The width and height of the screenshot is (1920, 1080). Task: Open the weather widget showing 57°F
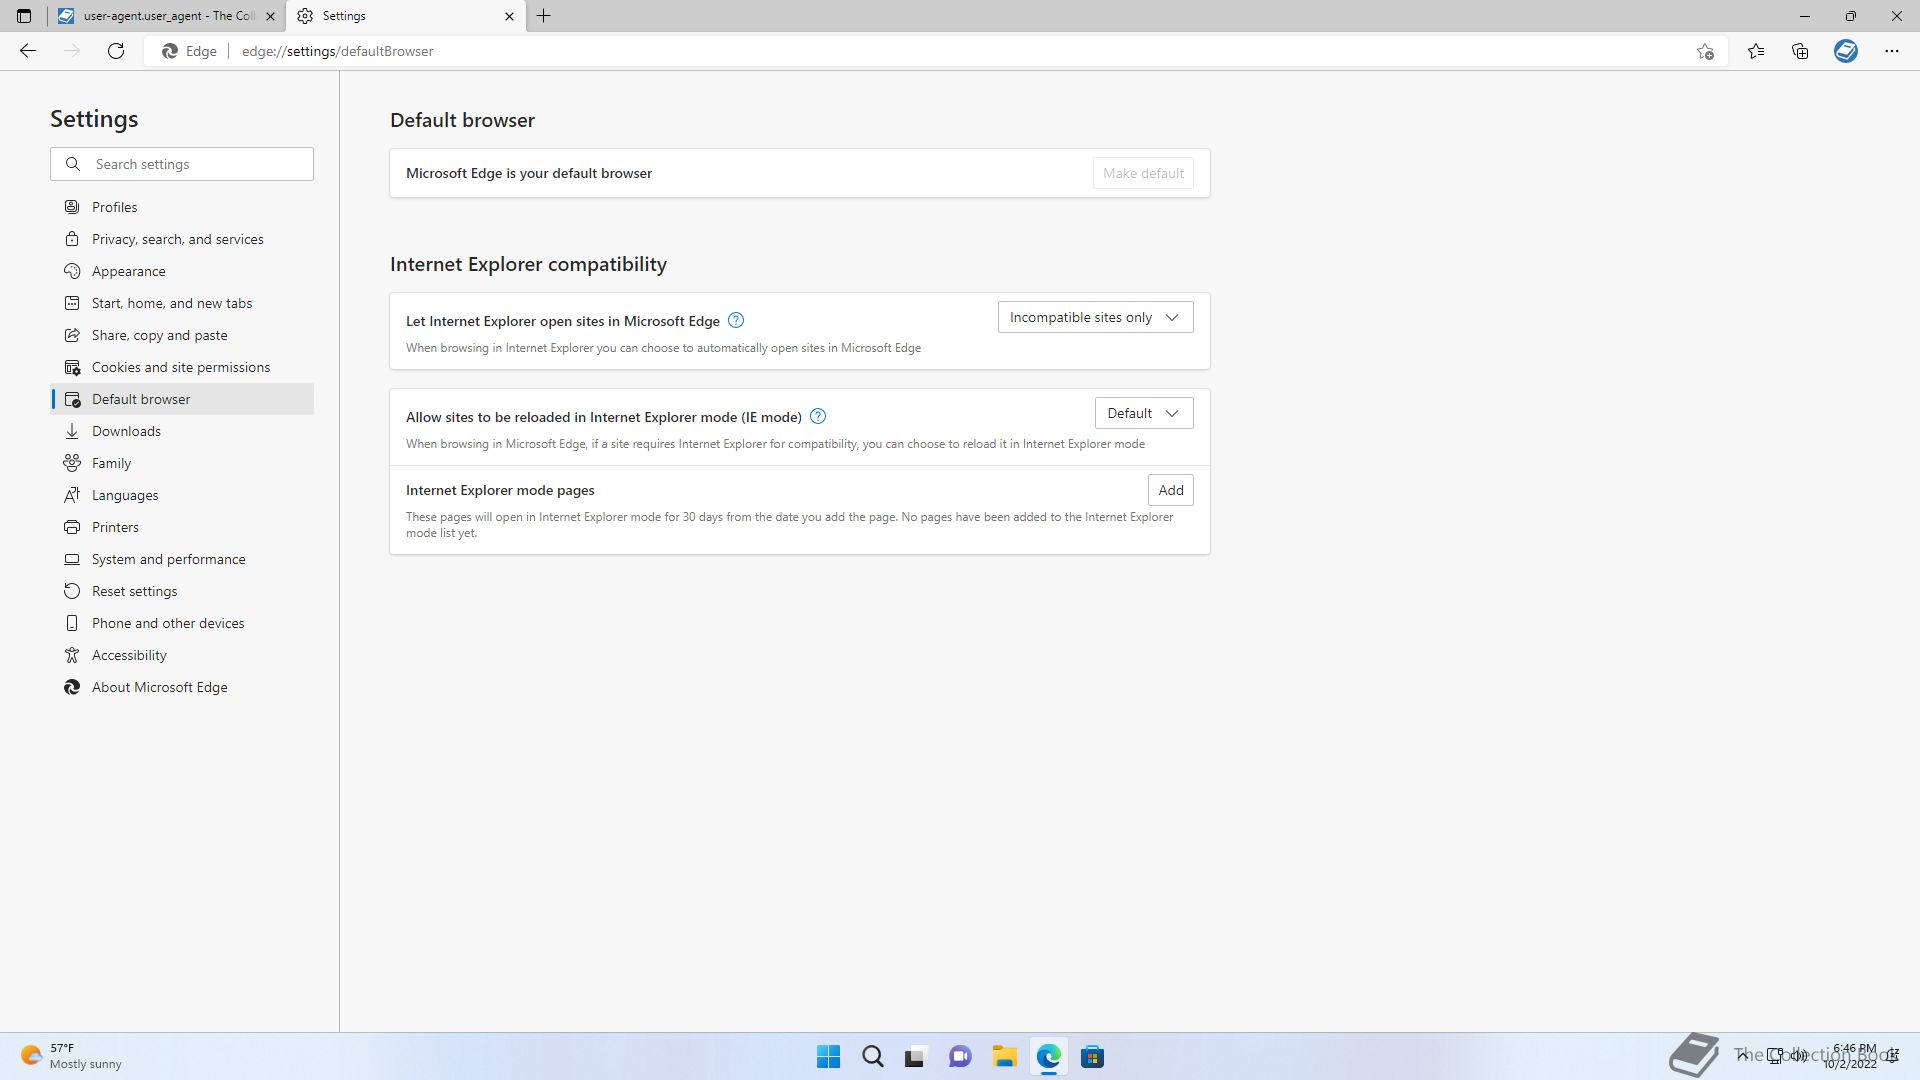coord(71,1056)
